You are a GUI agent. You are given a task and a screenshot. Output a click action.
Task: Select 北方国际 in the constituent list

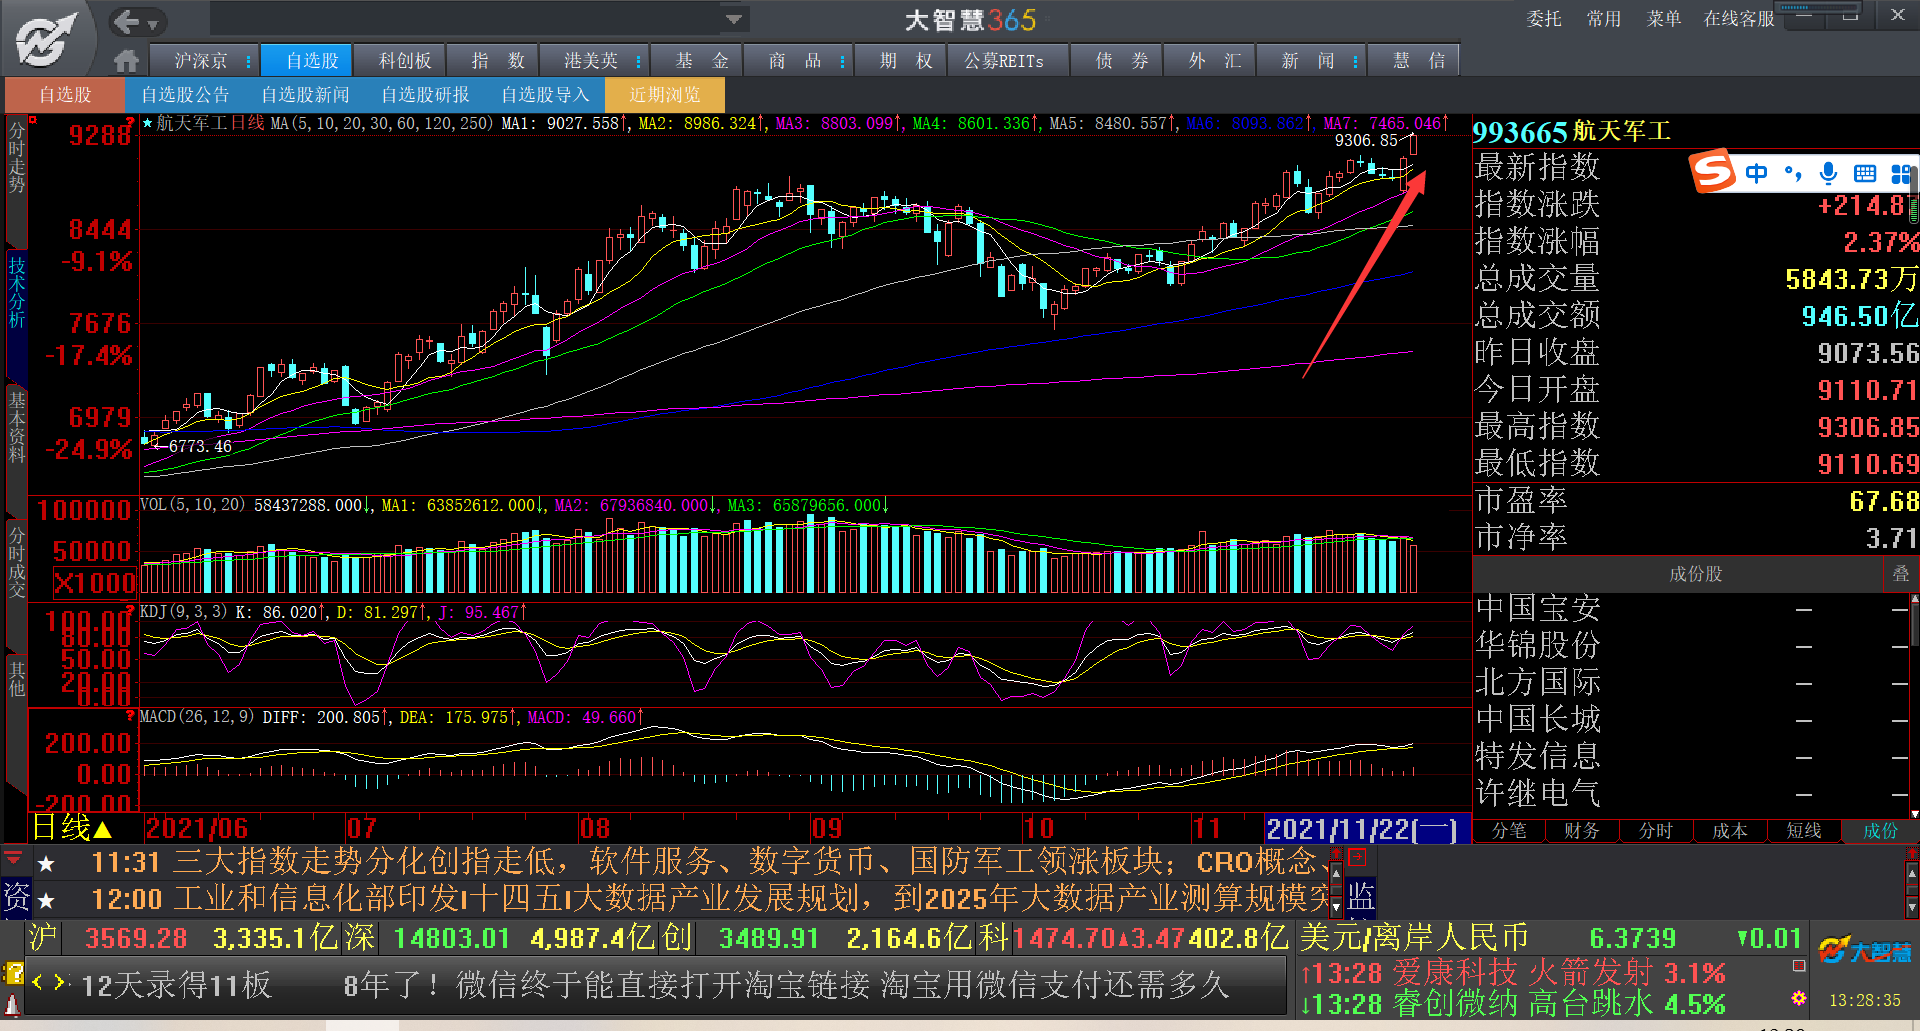click(1537, 682)
